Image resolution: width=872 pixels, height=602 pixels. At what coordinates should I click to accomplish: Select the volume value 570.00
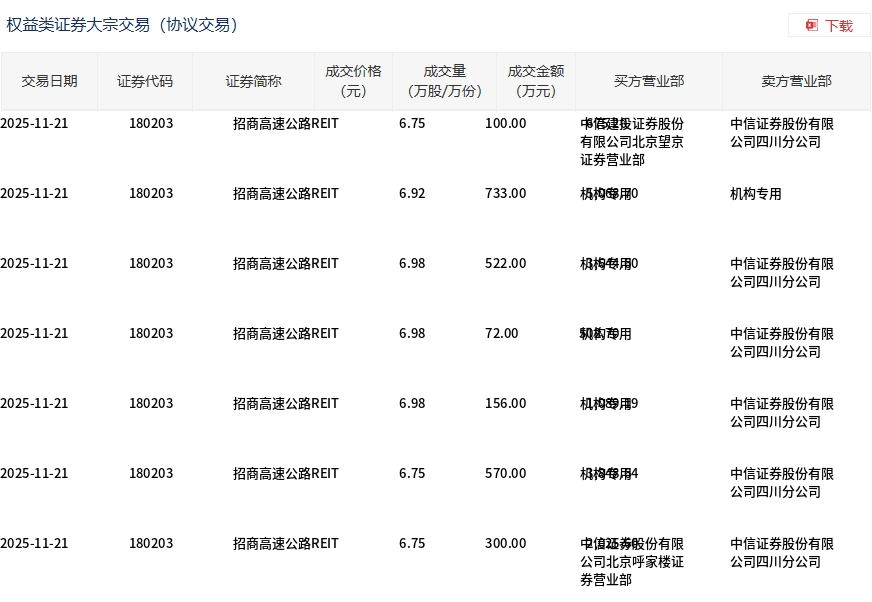coord(506,473)
